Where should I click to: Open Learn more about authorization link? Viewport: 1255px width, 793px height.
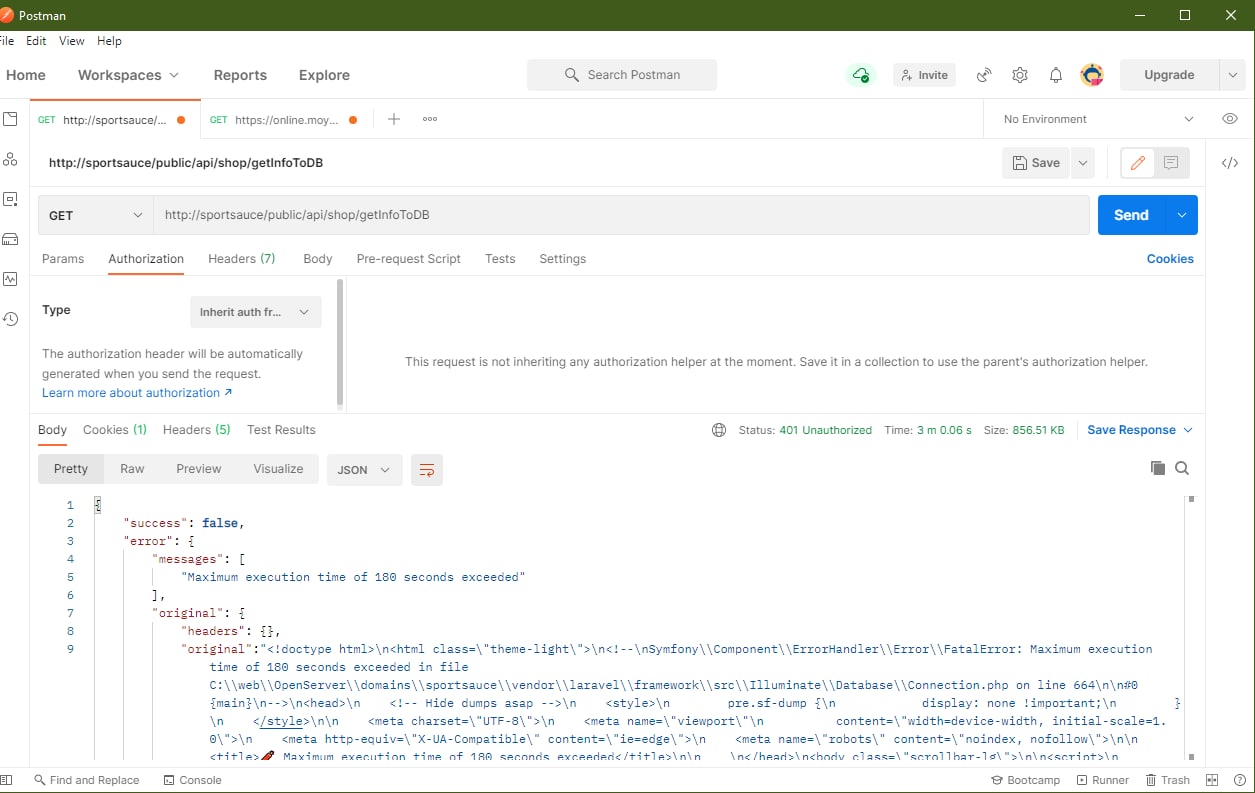137,393
